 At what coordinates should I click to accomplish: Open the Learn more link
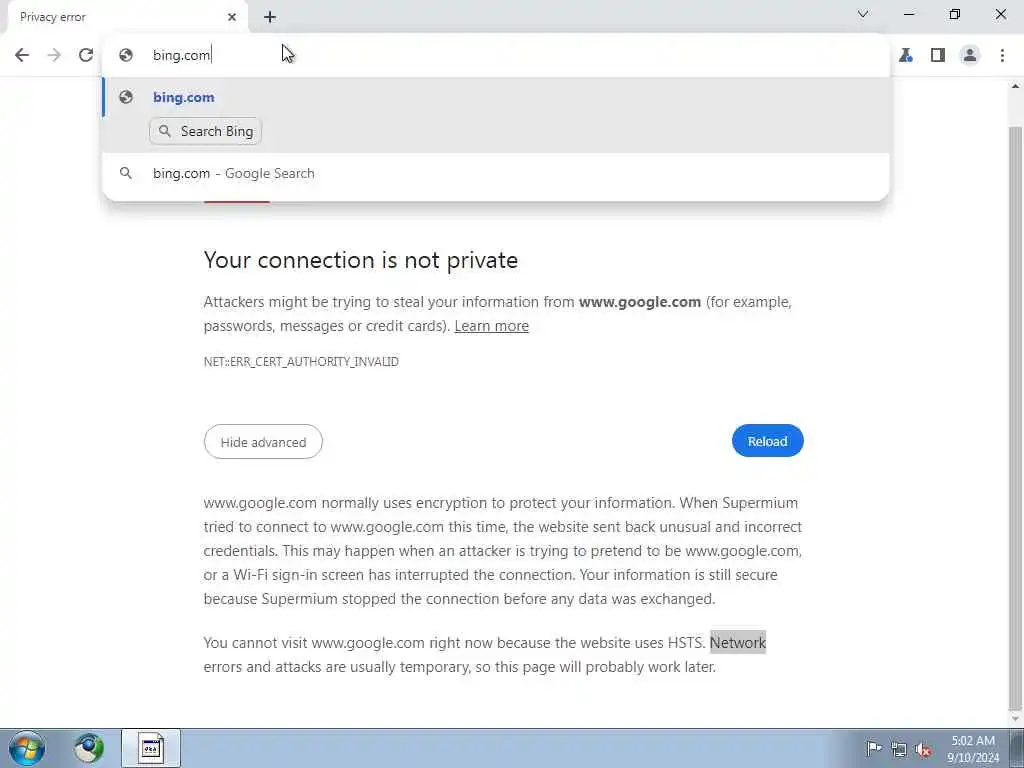(x=491, y=326)
